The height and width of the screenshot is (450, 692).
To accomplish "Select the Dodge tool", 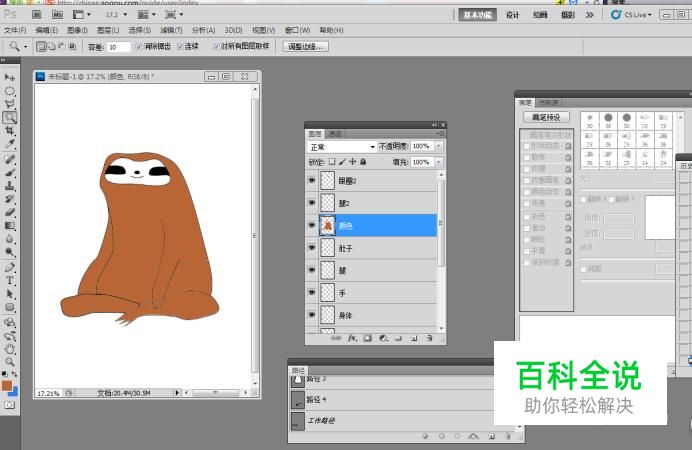I will 10,252.
